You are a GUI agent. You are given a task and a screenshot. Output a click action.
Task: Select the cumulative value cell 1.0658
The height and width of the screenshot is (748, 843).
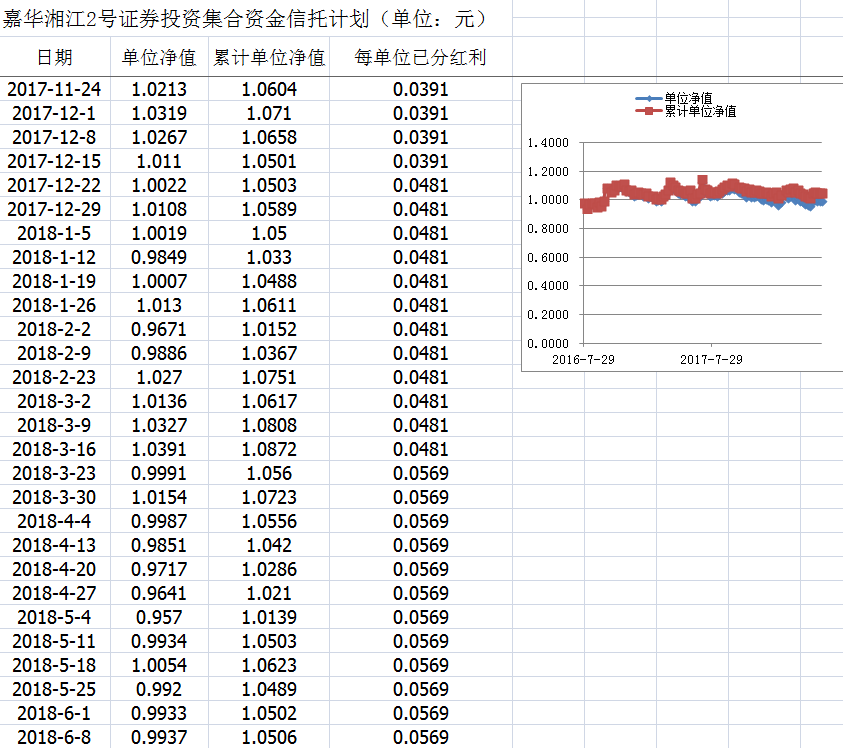(x=269, y=138)
